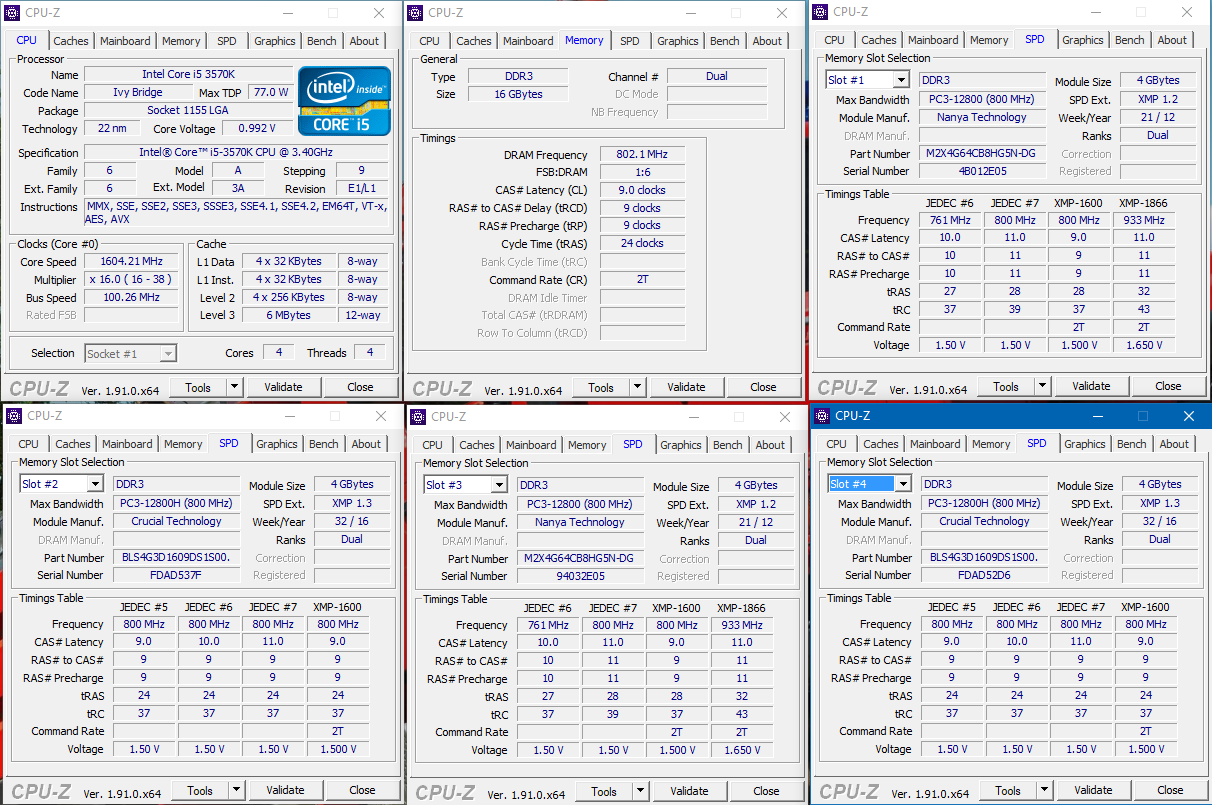Expand the Slot #4 memory slot dropdown
Image resolution: width=1212 pixels, height=805 pixels.
[904, 484]
